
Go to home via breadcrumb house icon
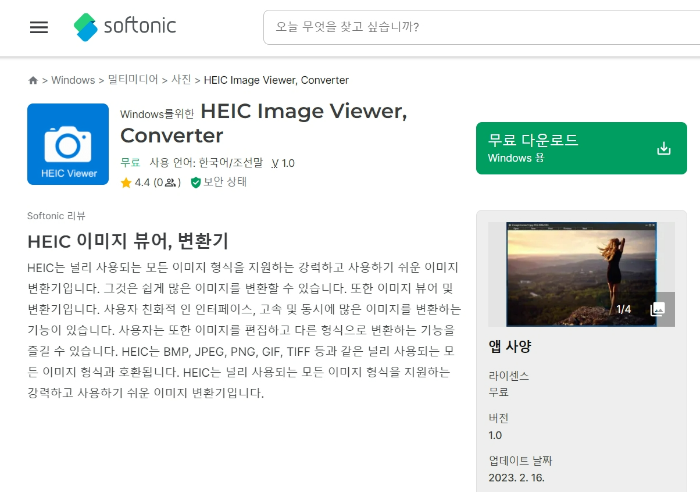(33, 80)
